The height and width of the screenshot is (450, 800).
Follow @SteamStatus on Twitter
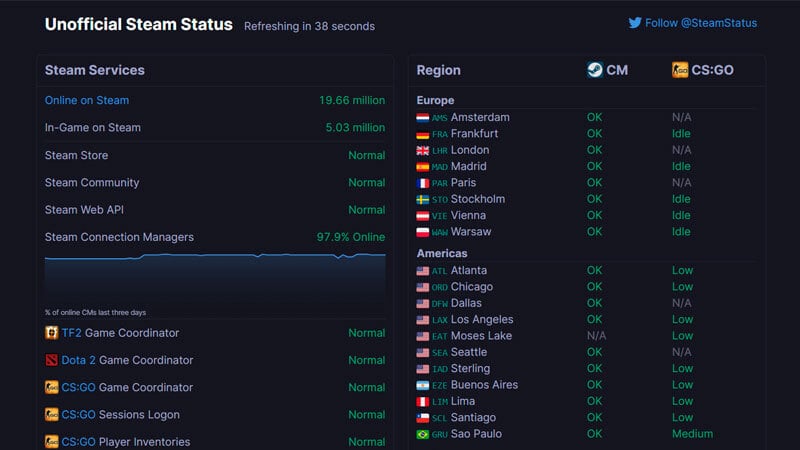[701, 23]
